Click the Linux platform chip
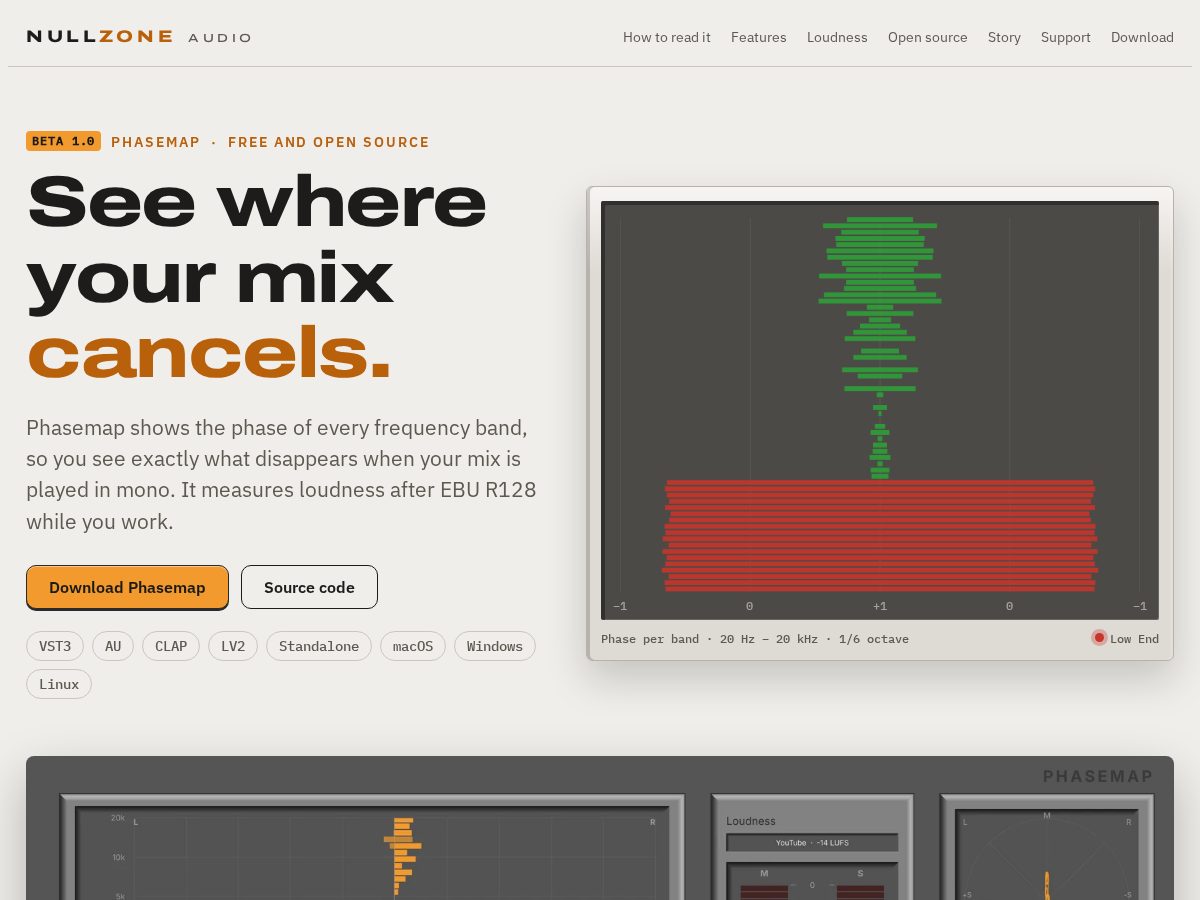Screen dimensions: 1200x900 pos(59,684)
